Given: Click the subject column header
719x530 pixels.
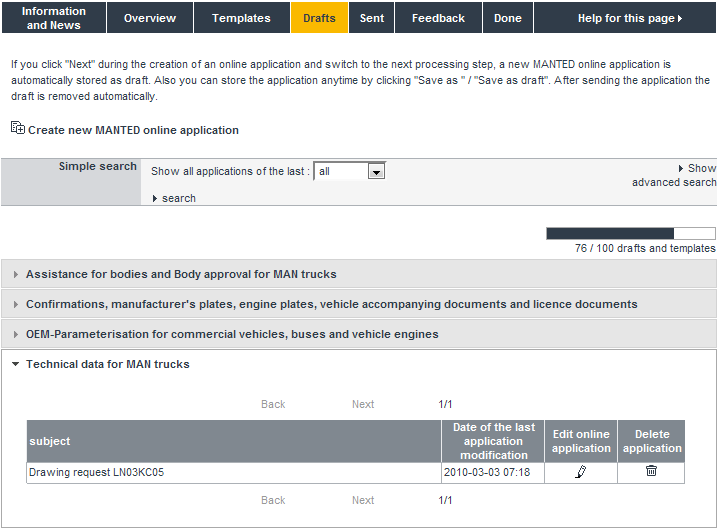Looking at the screenshot, I should (x=234, y=441).
